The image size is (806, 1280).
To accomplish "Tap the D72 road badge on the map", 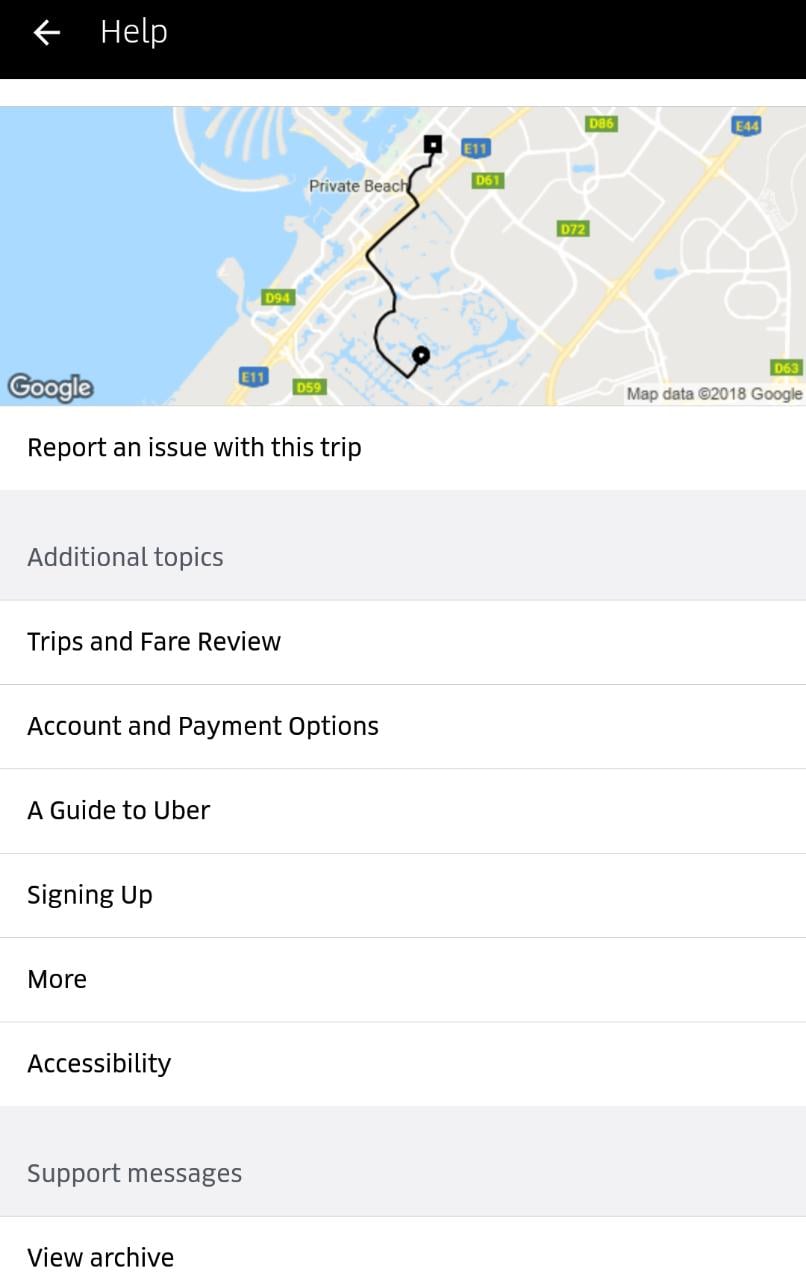I will 573,229.
